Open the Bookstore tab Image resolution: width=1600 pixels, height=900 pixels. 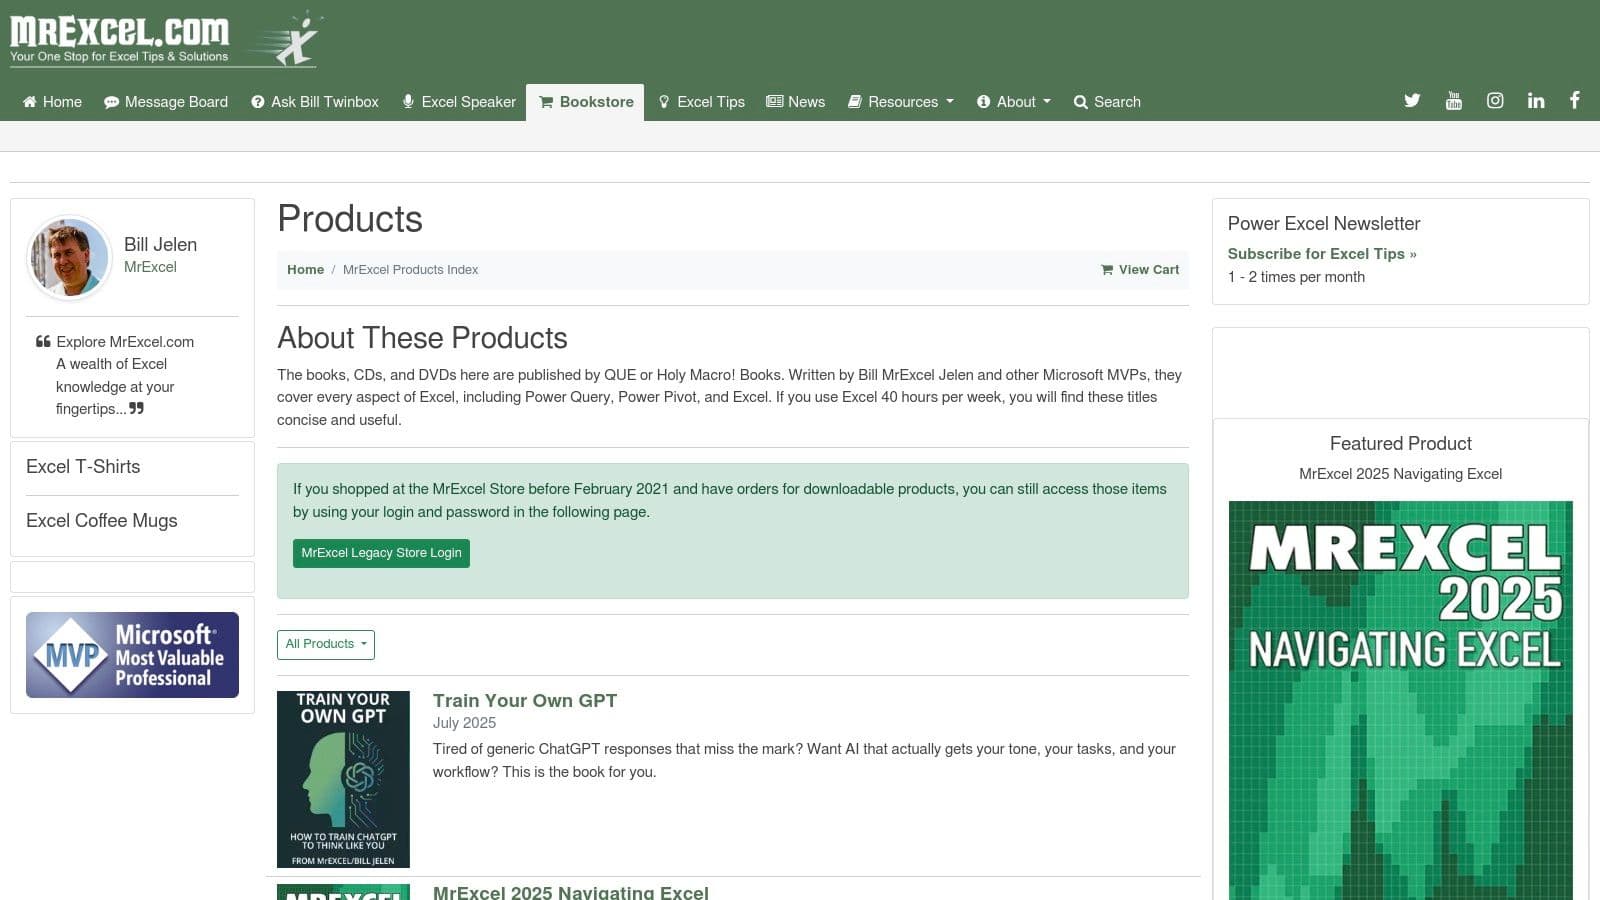pos(586,102)
